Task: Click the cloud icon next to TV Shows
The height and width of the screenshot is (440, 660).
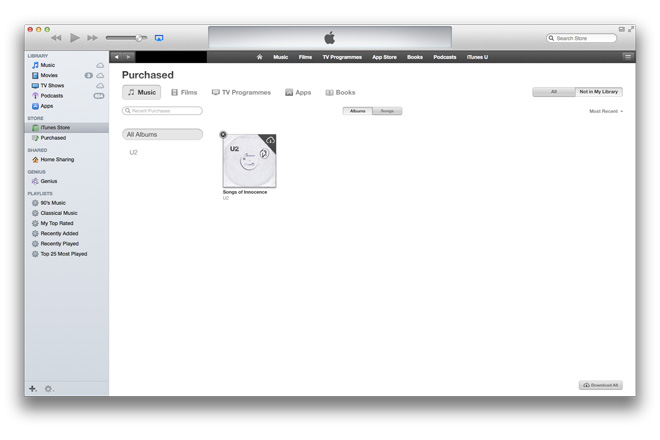Action: [100, 85]
